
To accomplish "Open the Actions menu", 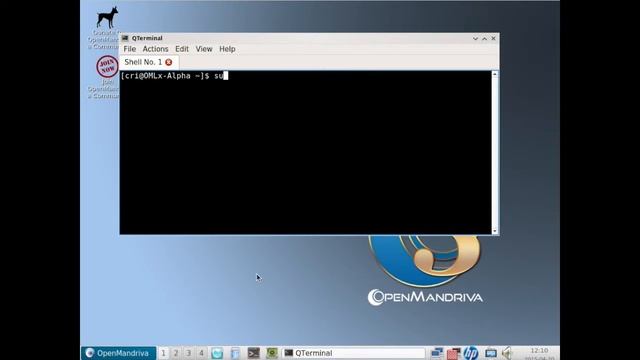I will coord(155,49).
